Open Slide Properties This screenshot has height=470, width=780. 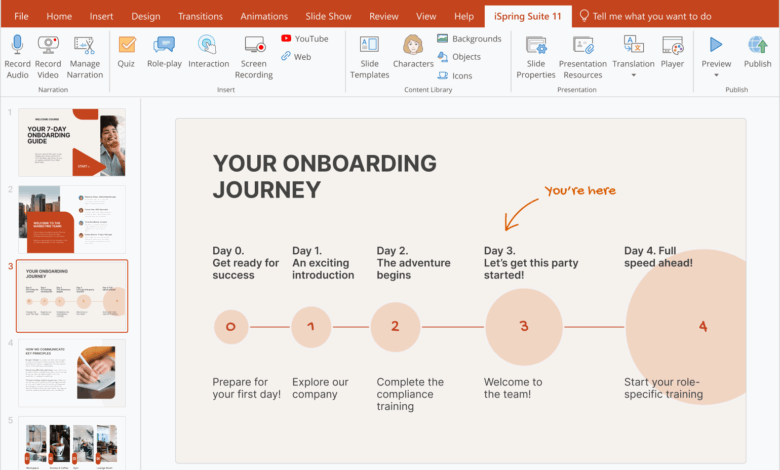click(x=536, y=57)
